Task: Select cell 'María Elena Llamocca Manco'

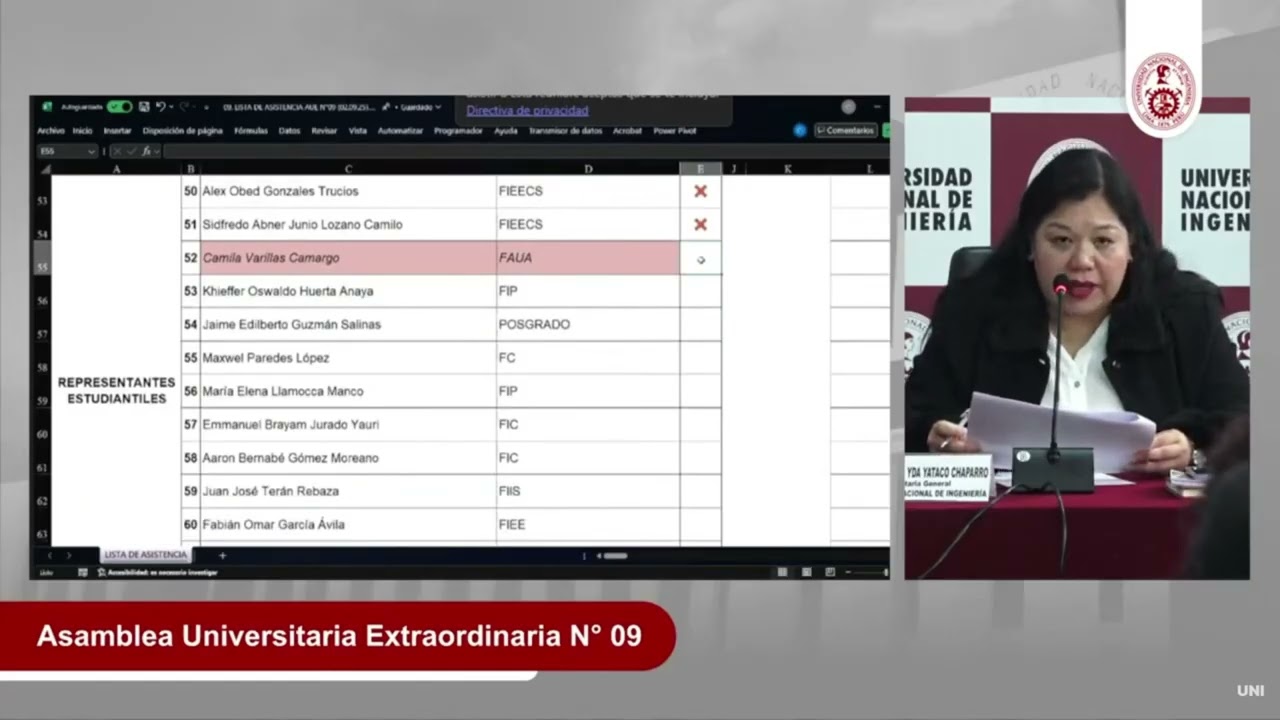Action: (x=348, y=391)
